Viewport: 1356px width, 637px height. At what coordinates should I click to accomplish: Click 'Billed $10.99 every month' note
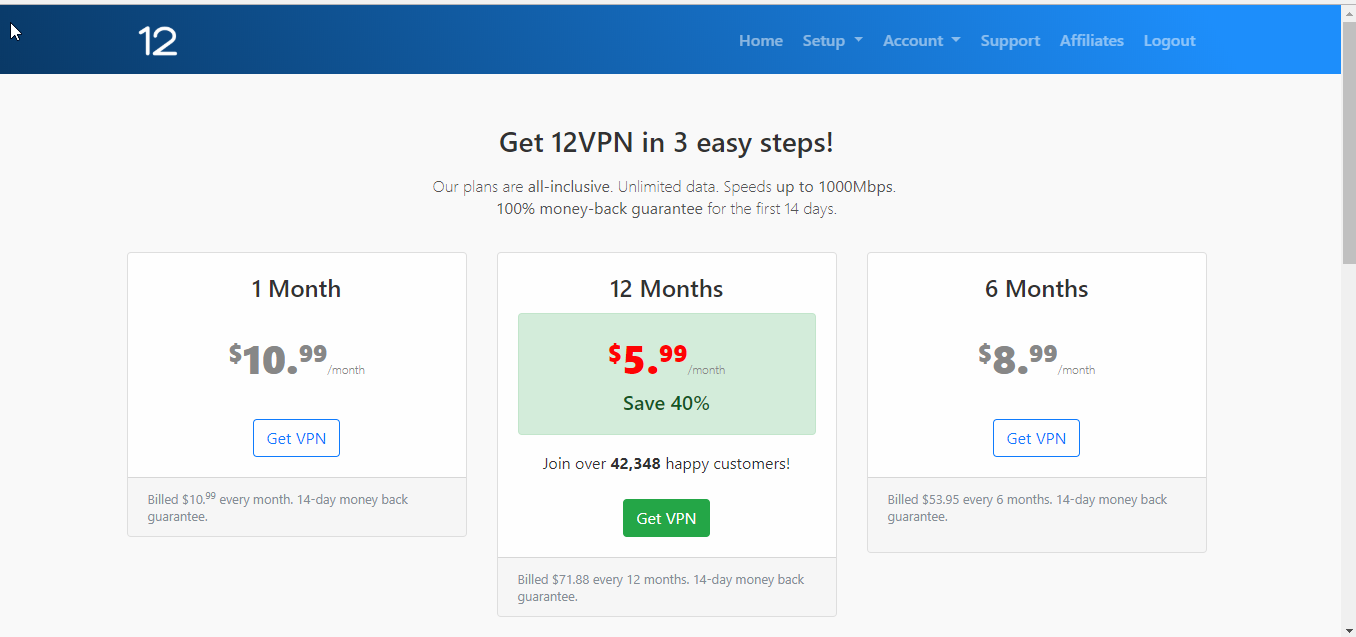click(x=278, y=508)
